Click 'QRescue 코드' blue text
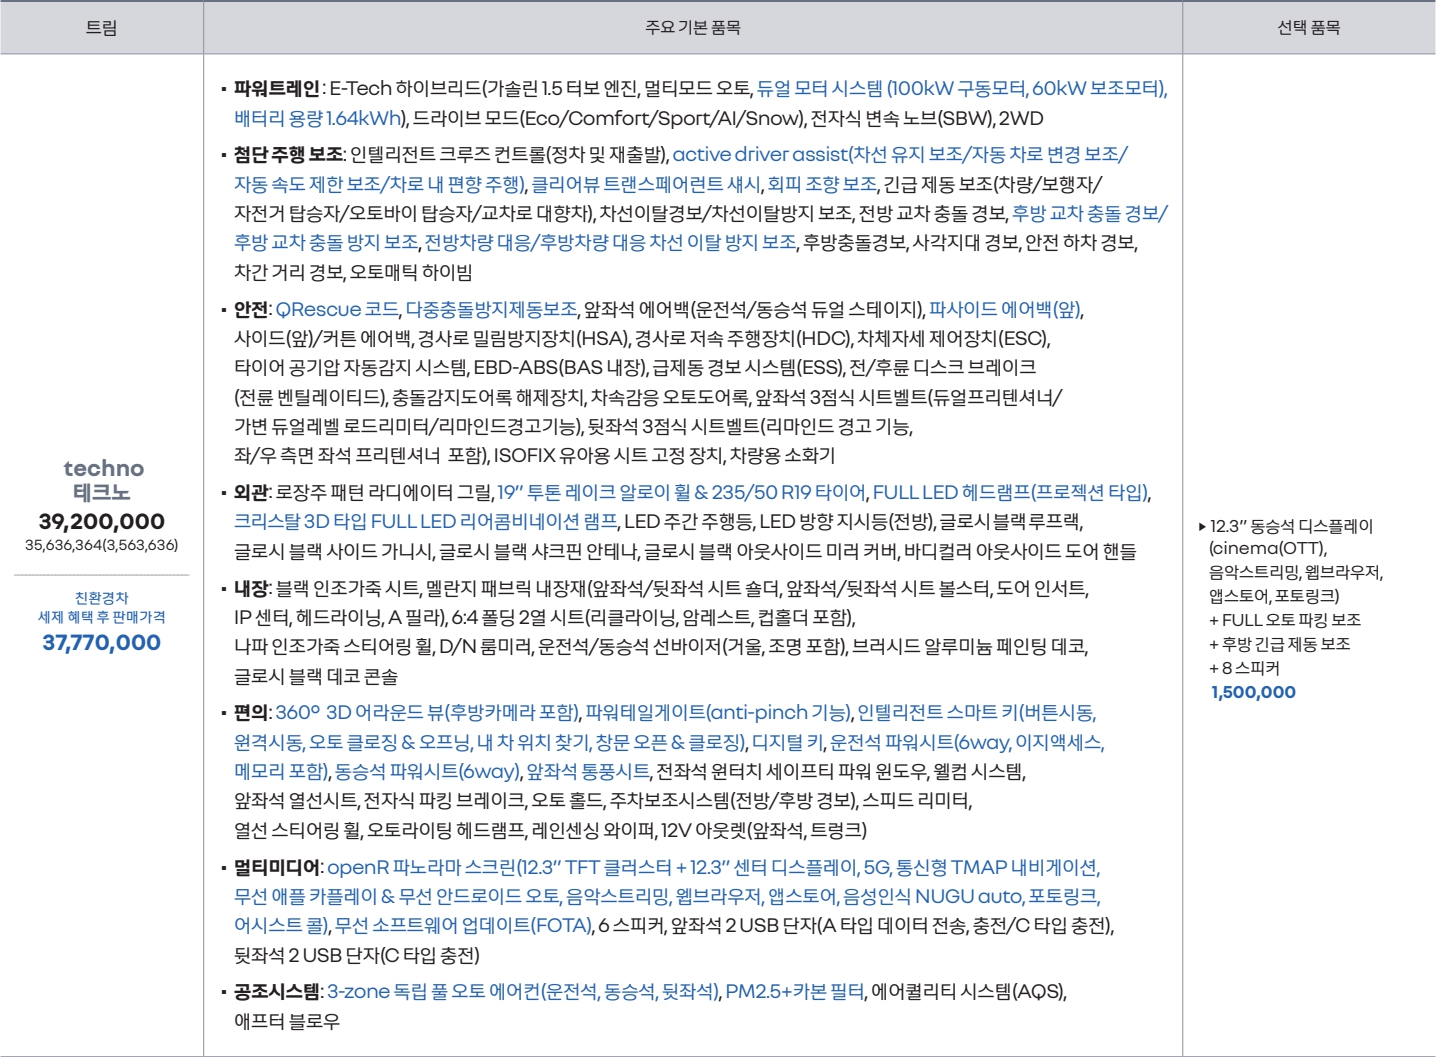Viewport: 1436px width, 1057px height. [336, 310]
